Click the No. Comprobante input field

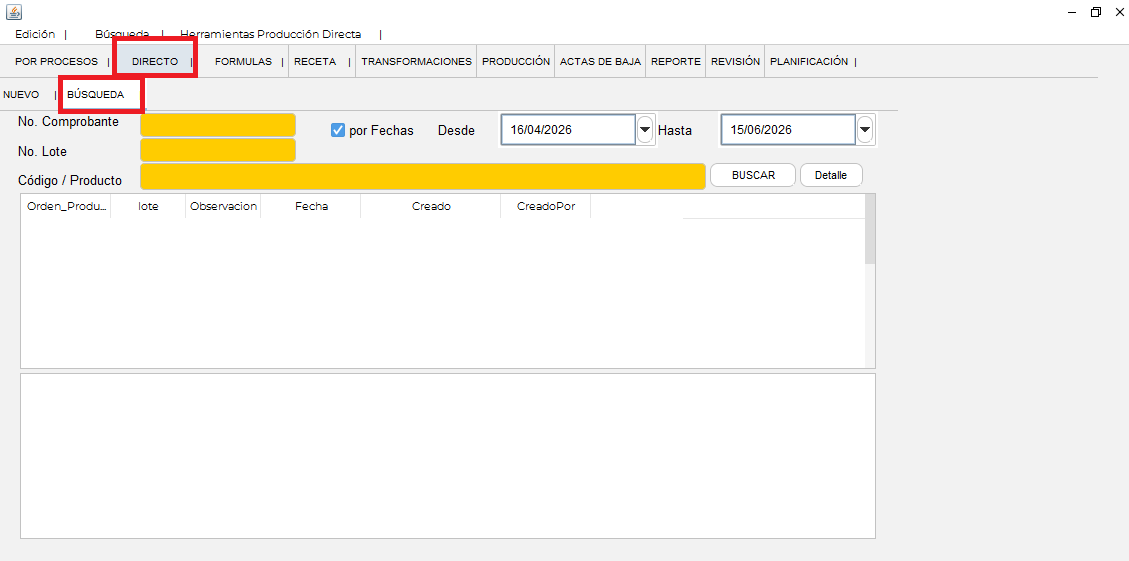coord(218,125)
